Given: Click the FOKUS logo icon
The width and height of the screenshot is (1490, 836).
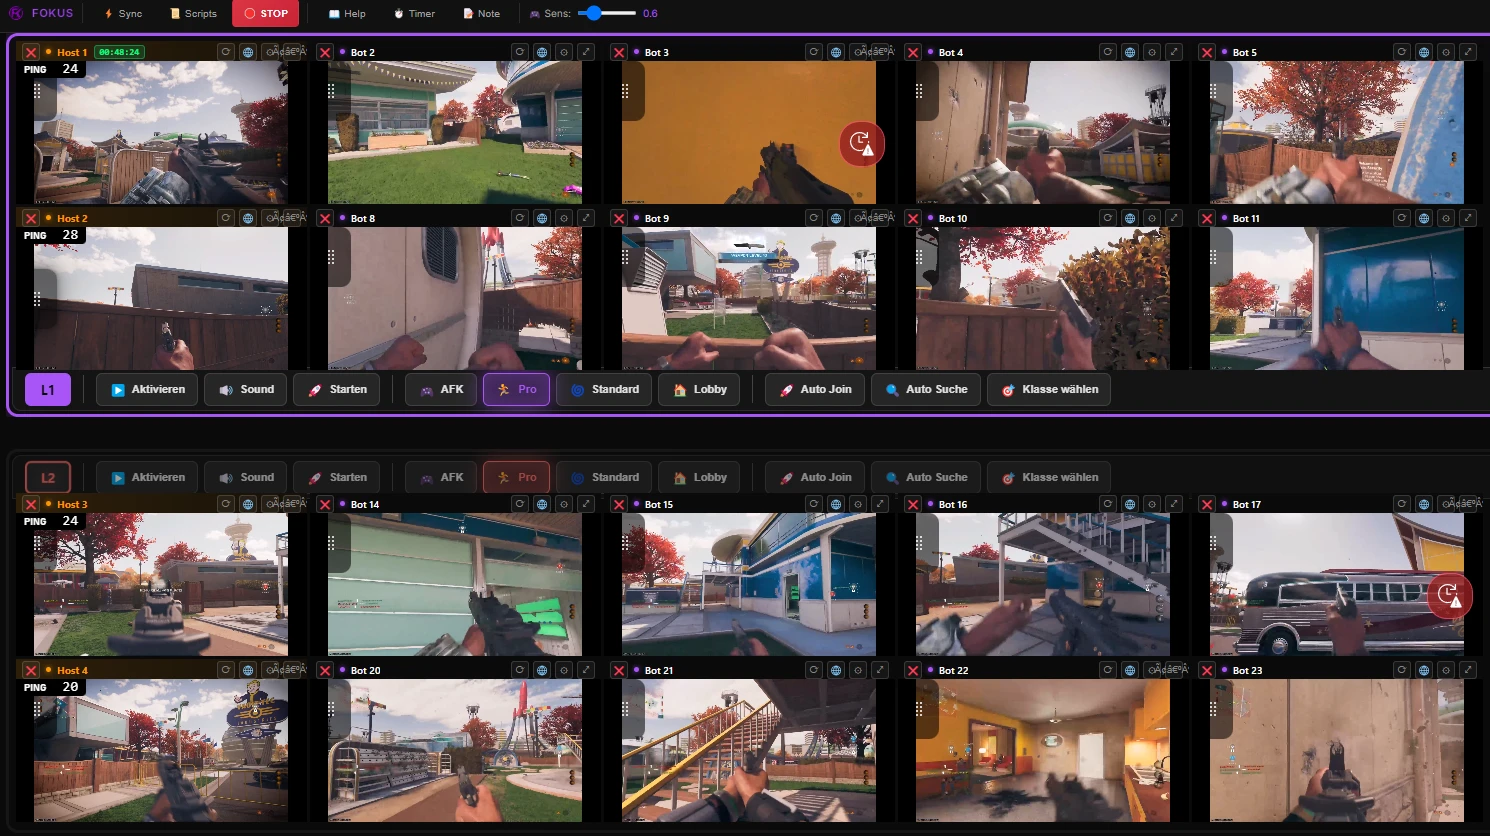Looking at the screenshot, I should [16, 13].
